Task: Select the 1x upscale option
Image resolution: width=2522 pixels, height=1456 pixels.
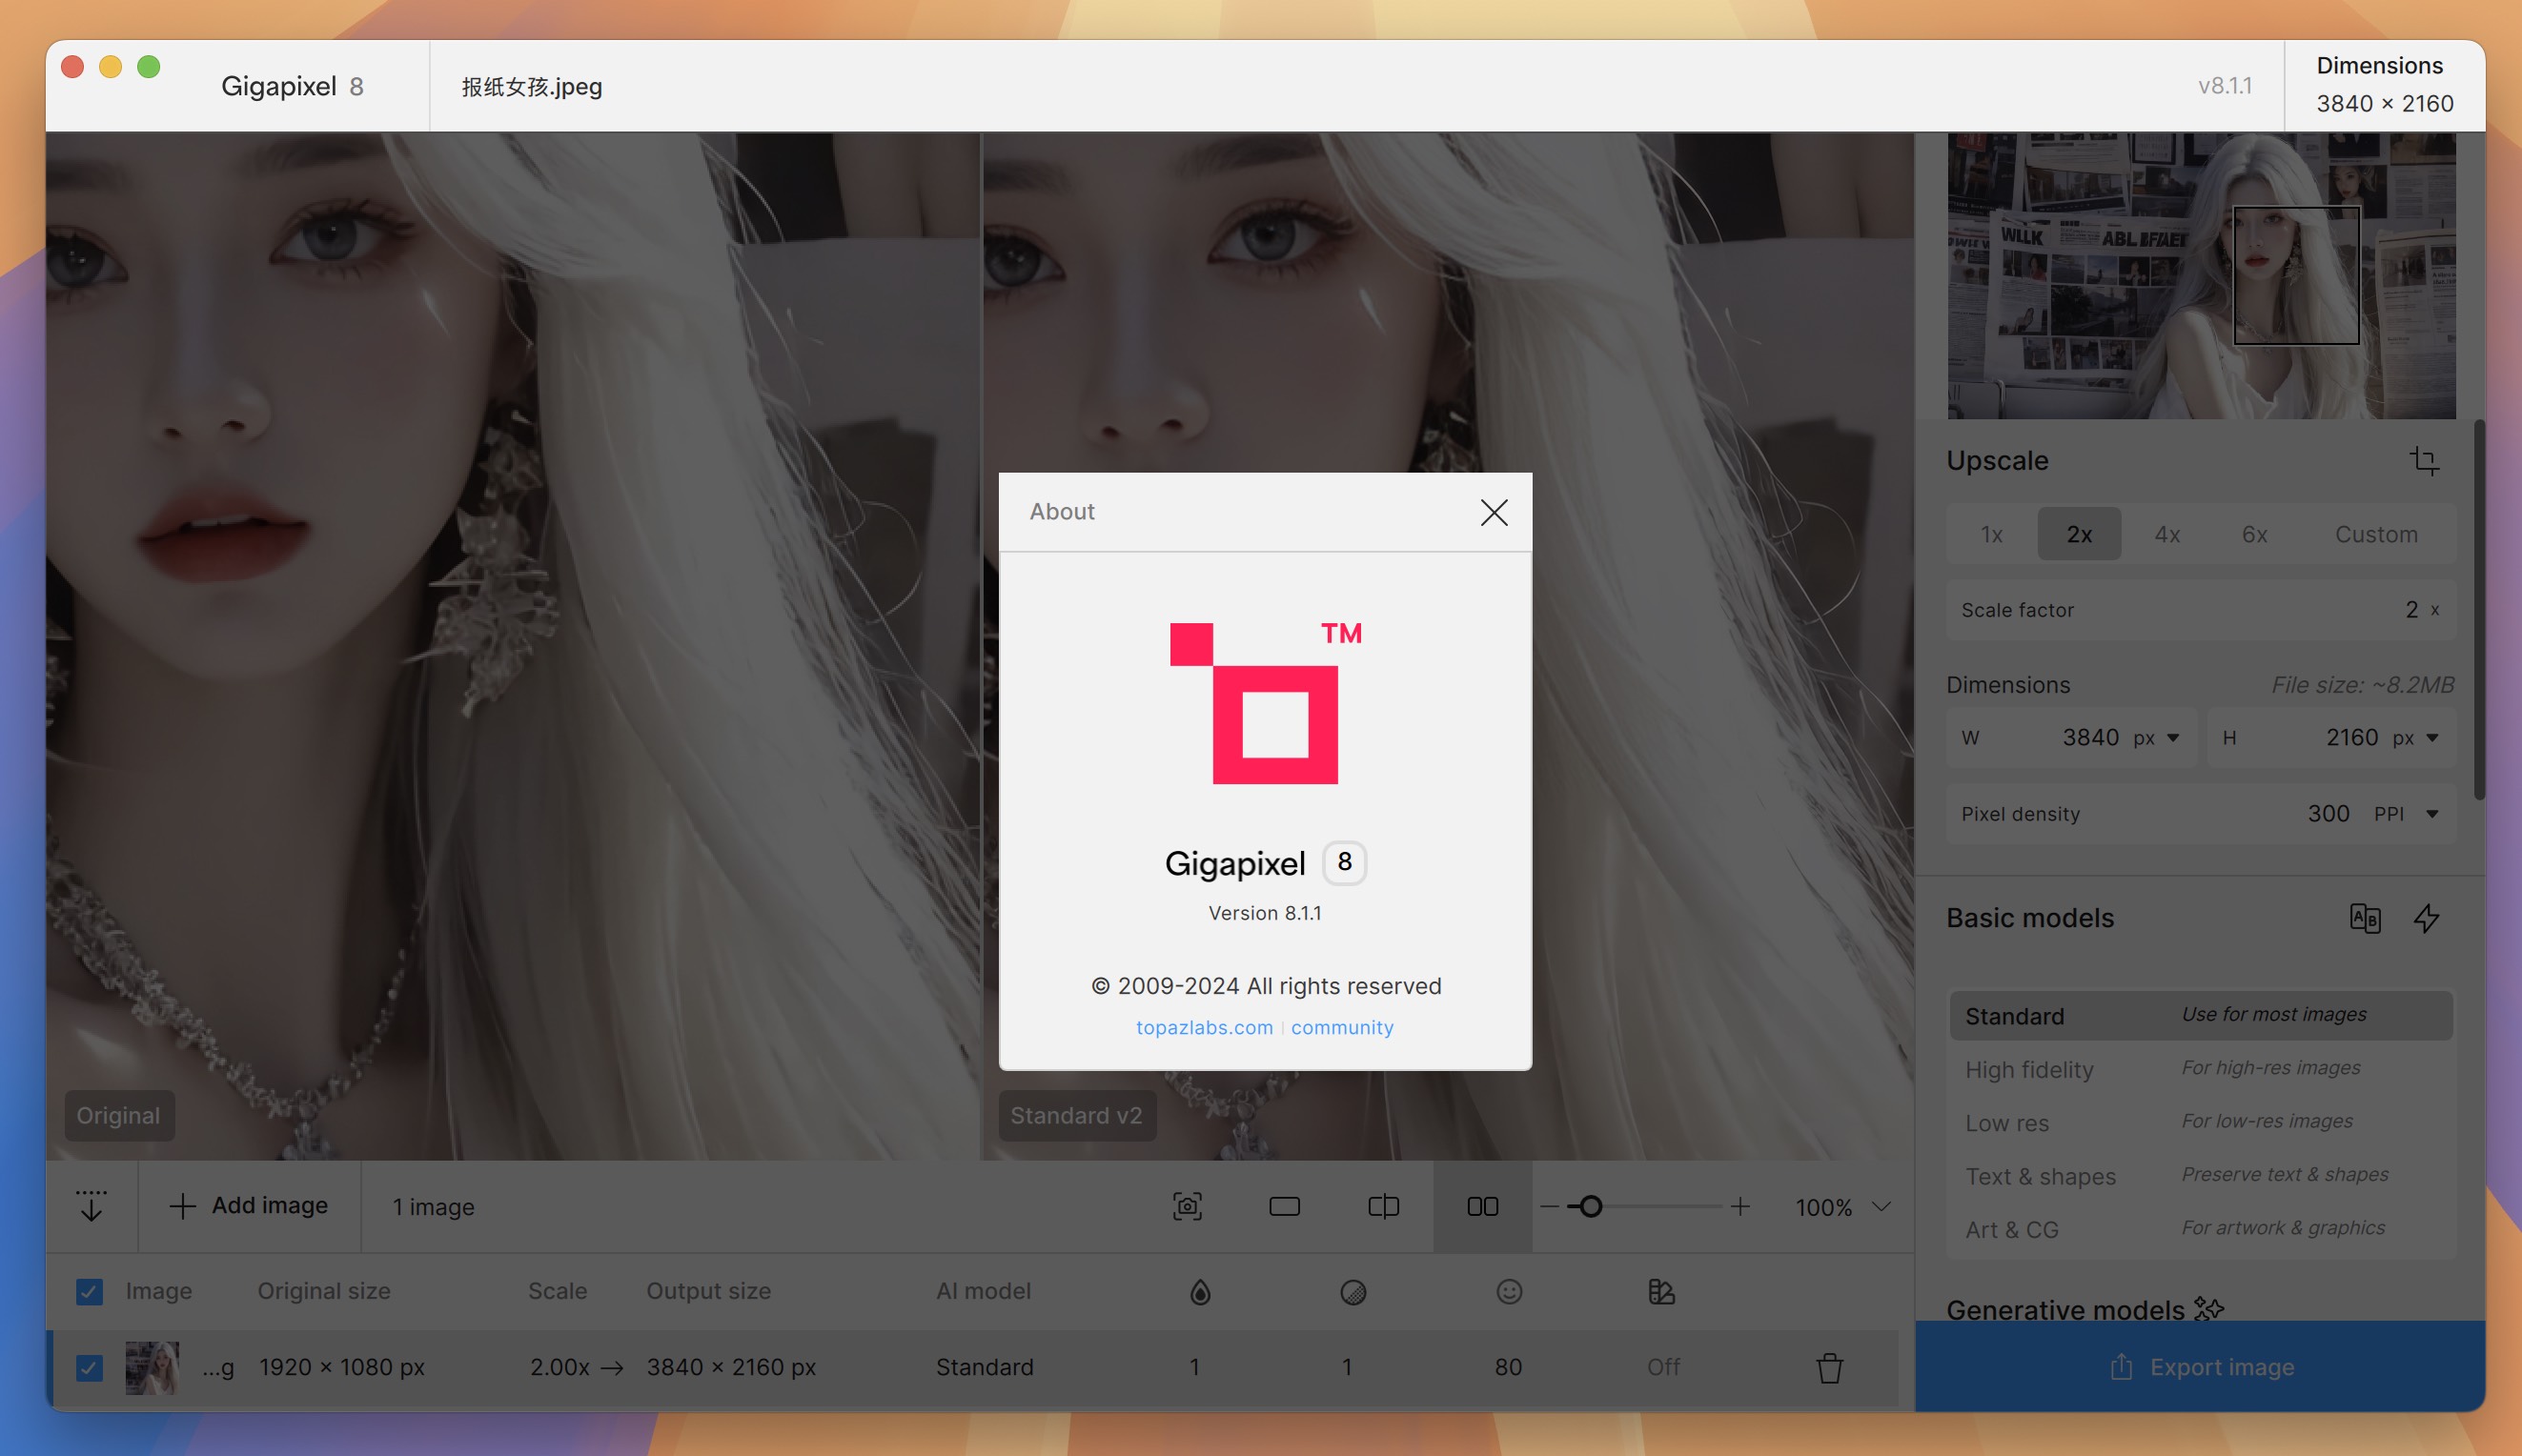Action: [1991, 534]
